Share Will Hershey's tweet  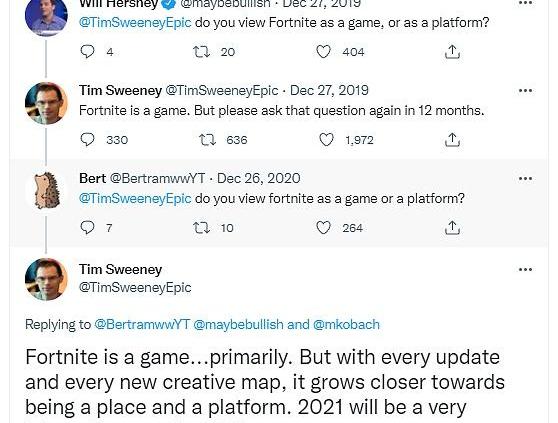(452, 52)
